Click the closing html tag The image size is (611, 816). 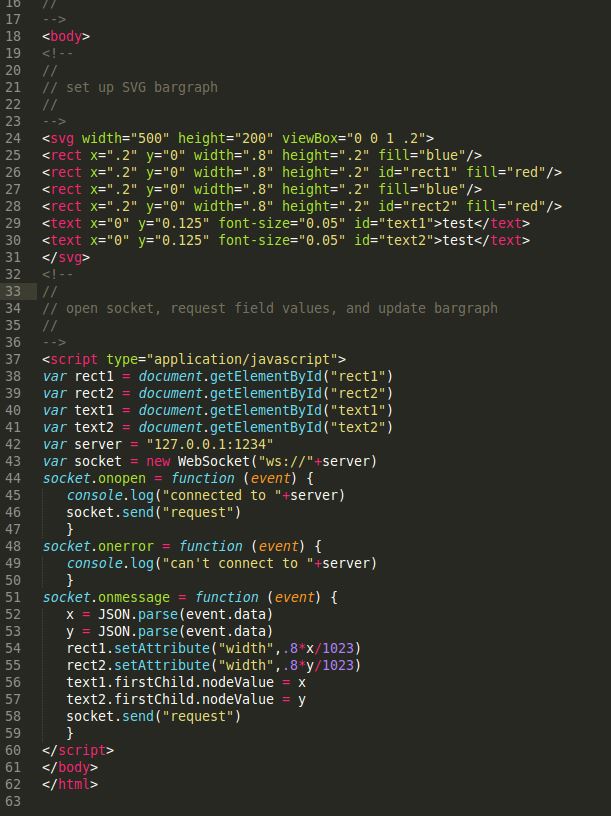click(70, 784)
